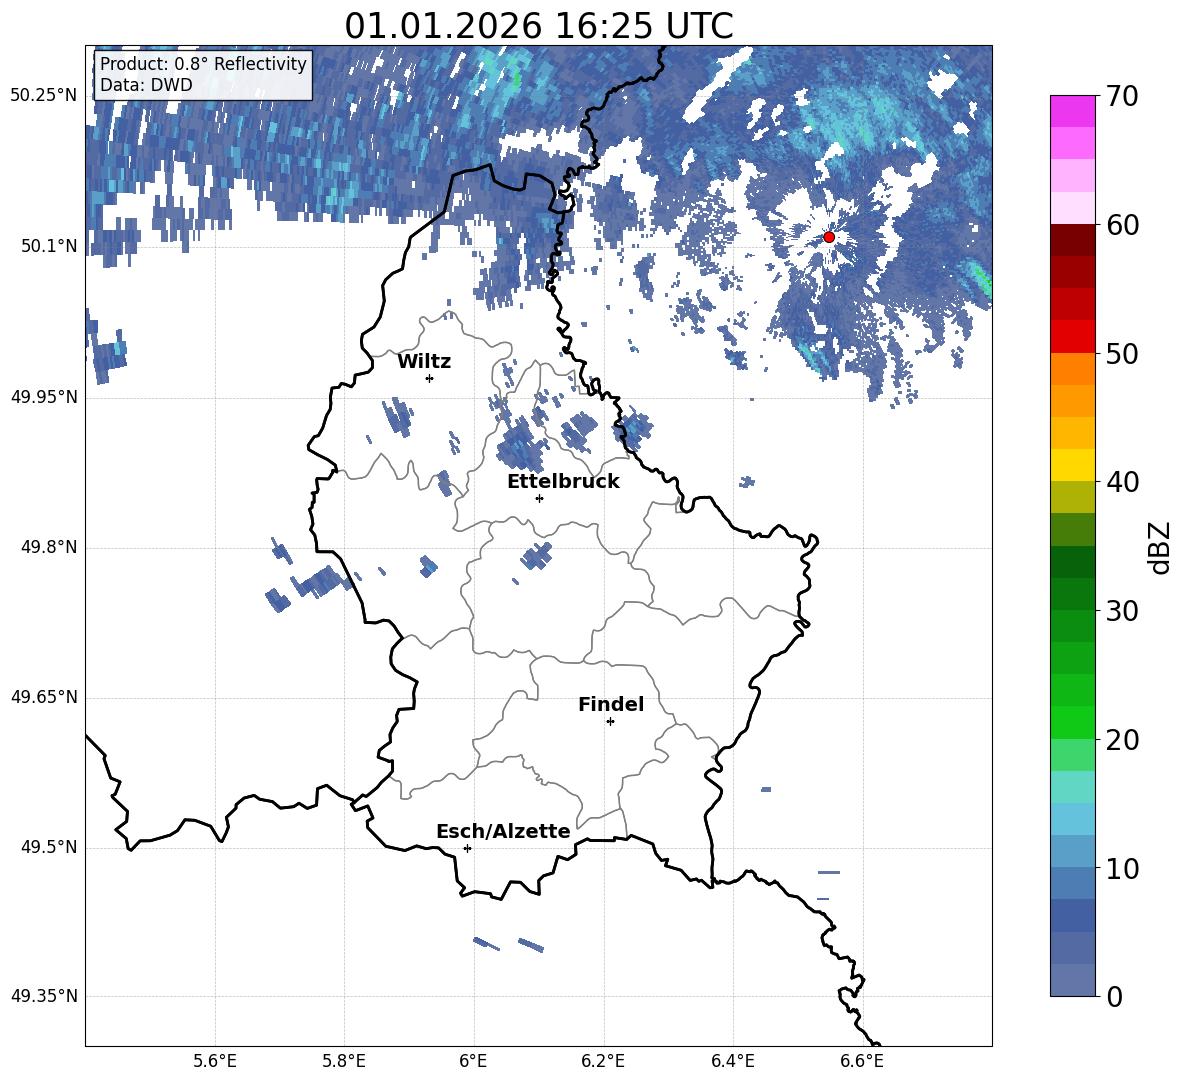1184x1081 pixels.
Task: Pick the bright green colorbar band just above 20 dBZ
Action: pyautogui.click(x=1072, y=722)
